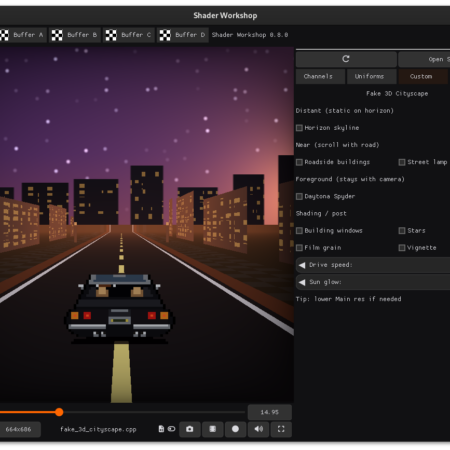Enable the Stars checkbox
The width and height of the screenshot is (450, 450).
[x=402, y=231]
